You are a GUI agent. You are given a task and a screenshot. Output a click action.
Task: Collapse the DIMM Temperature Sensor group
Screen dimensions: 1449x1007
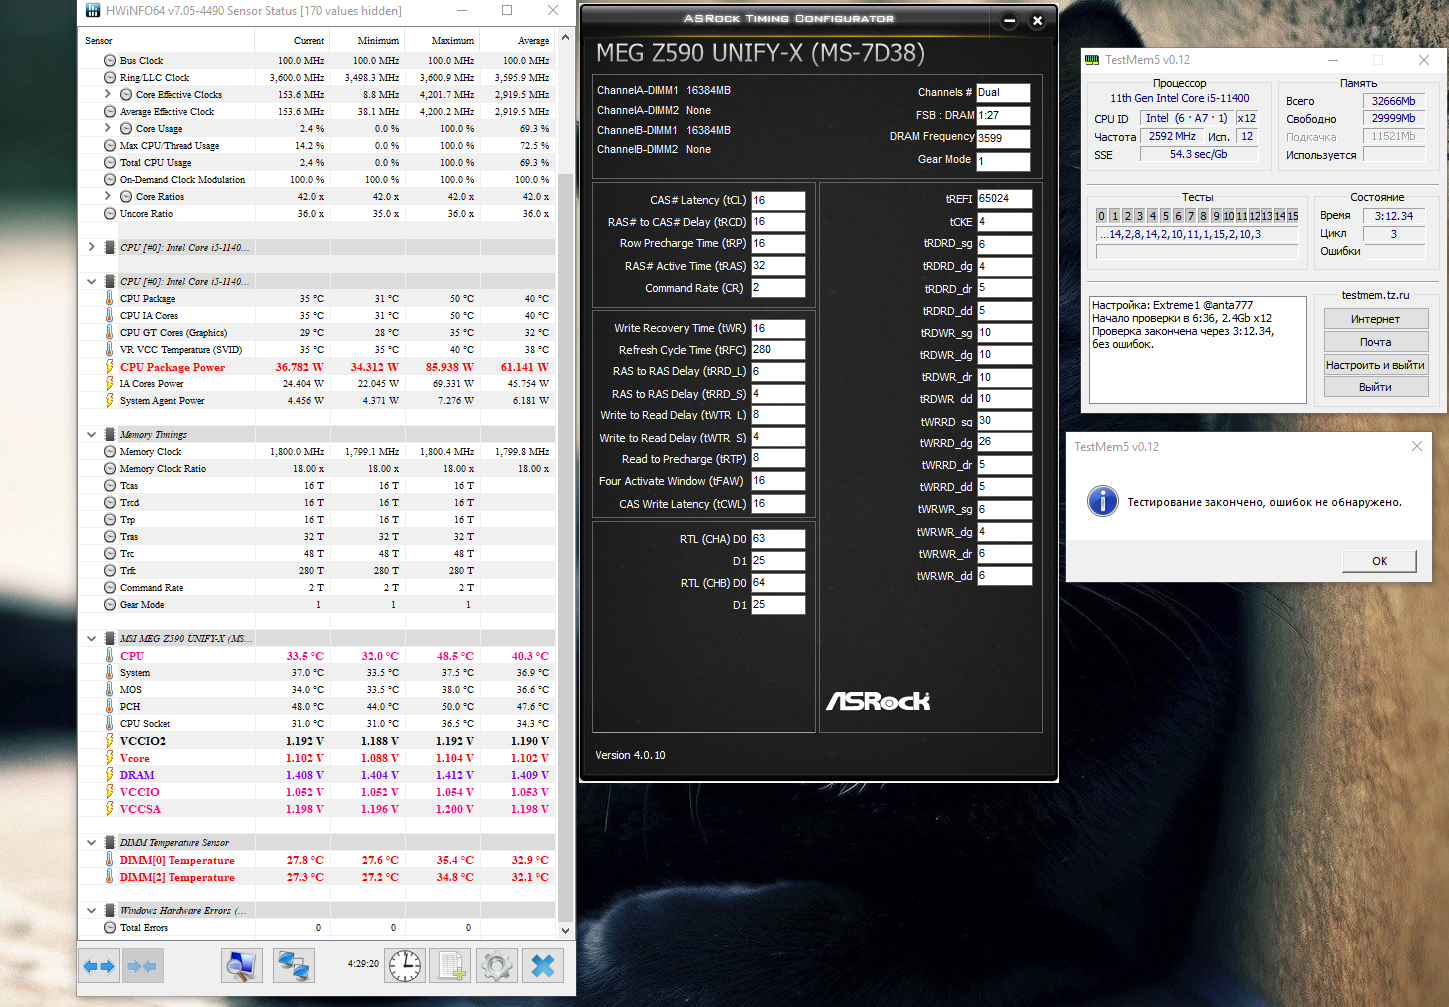coord(92,843)
